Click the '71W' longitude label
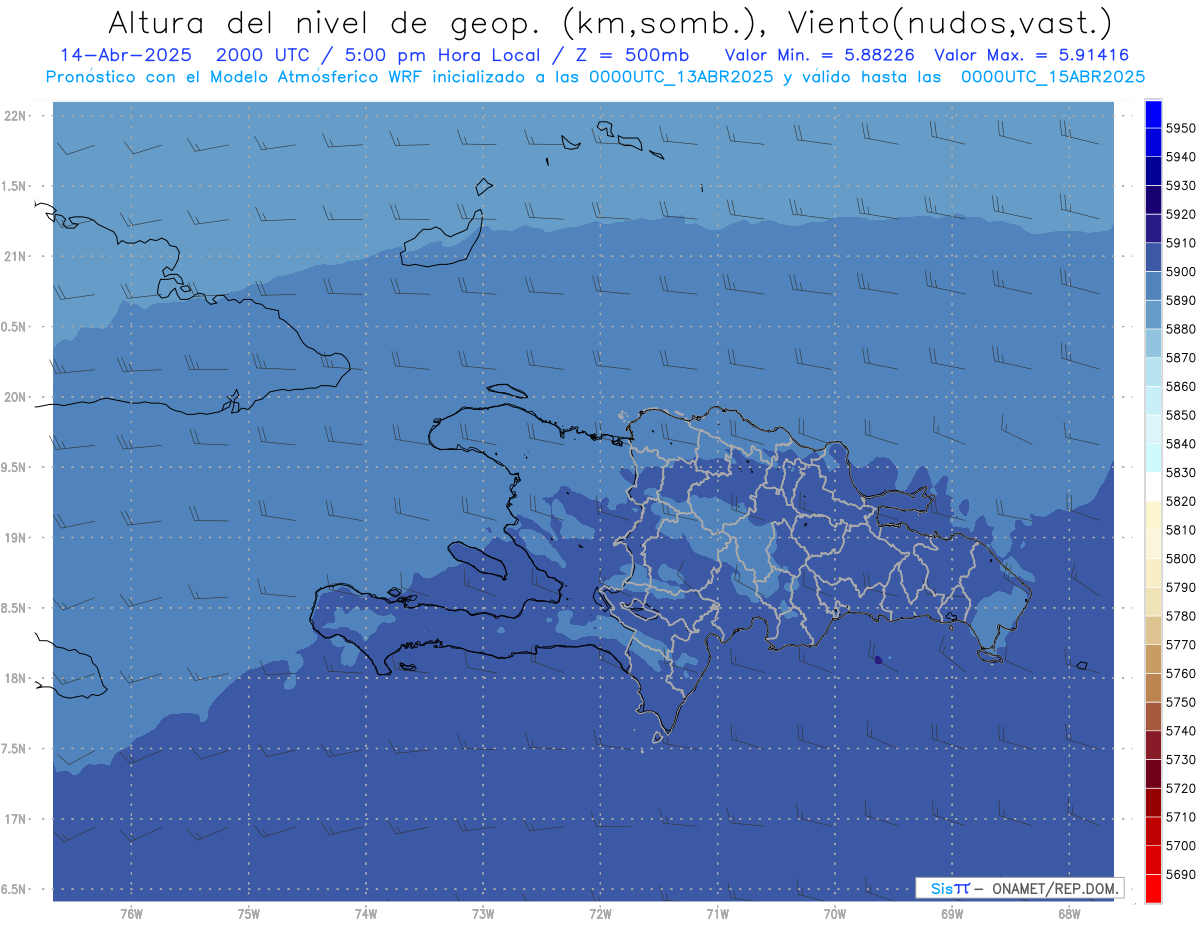The image size is (1200, 927). pyautogui.click(x=717, y=914)
